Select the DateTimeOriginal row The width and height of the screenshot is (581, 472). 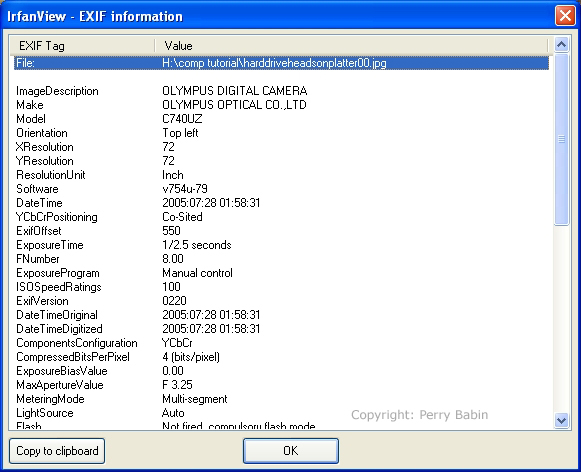[282, 315]
